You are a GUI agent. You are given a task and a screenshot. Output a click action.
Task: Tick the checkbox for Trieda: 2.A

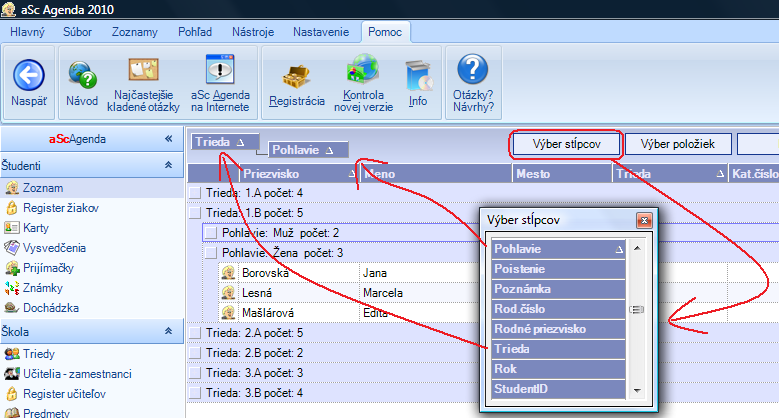coord(195,333)
